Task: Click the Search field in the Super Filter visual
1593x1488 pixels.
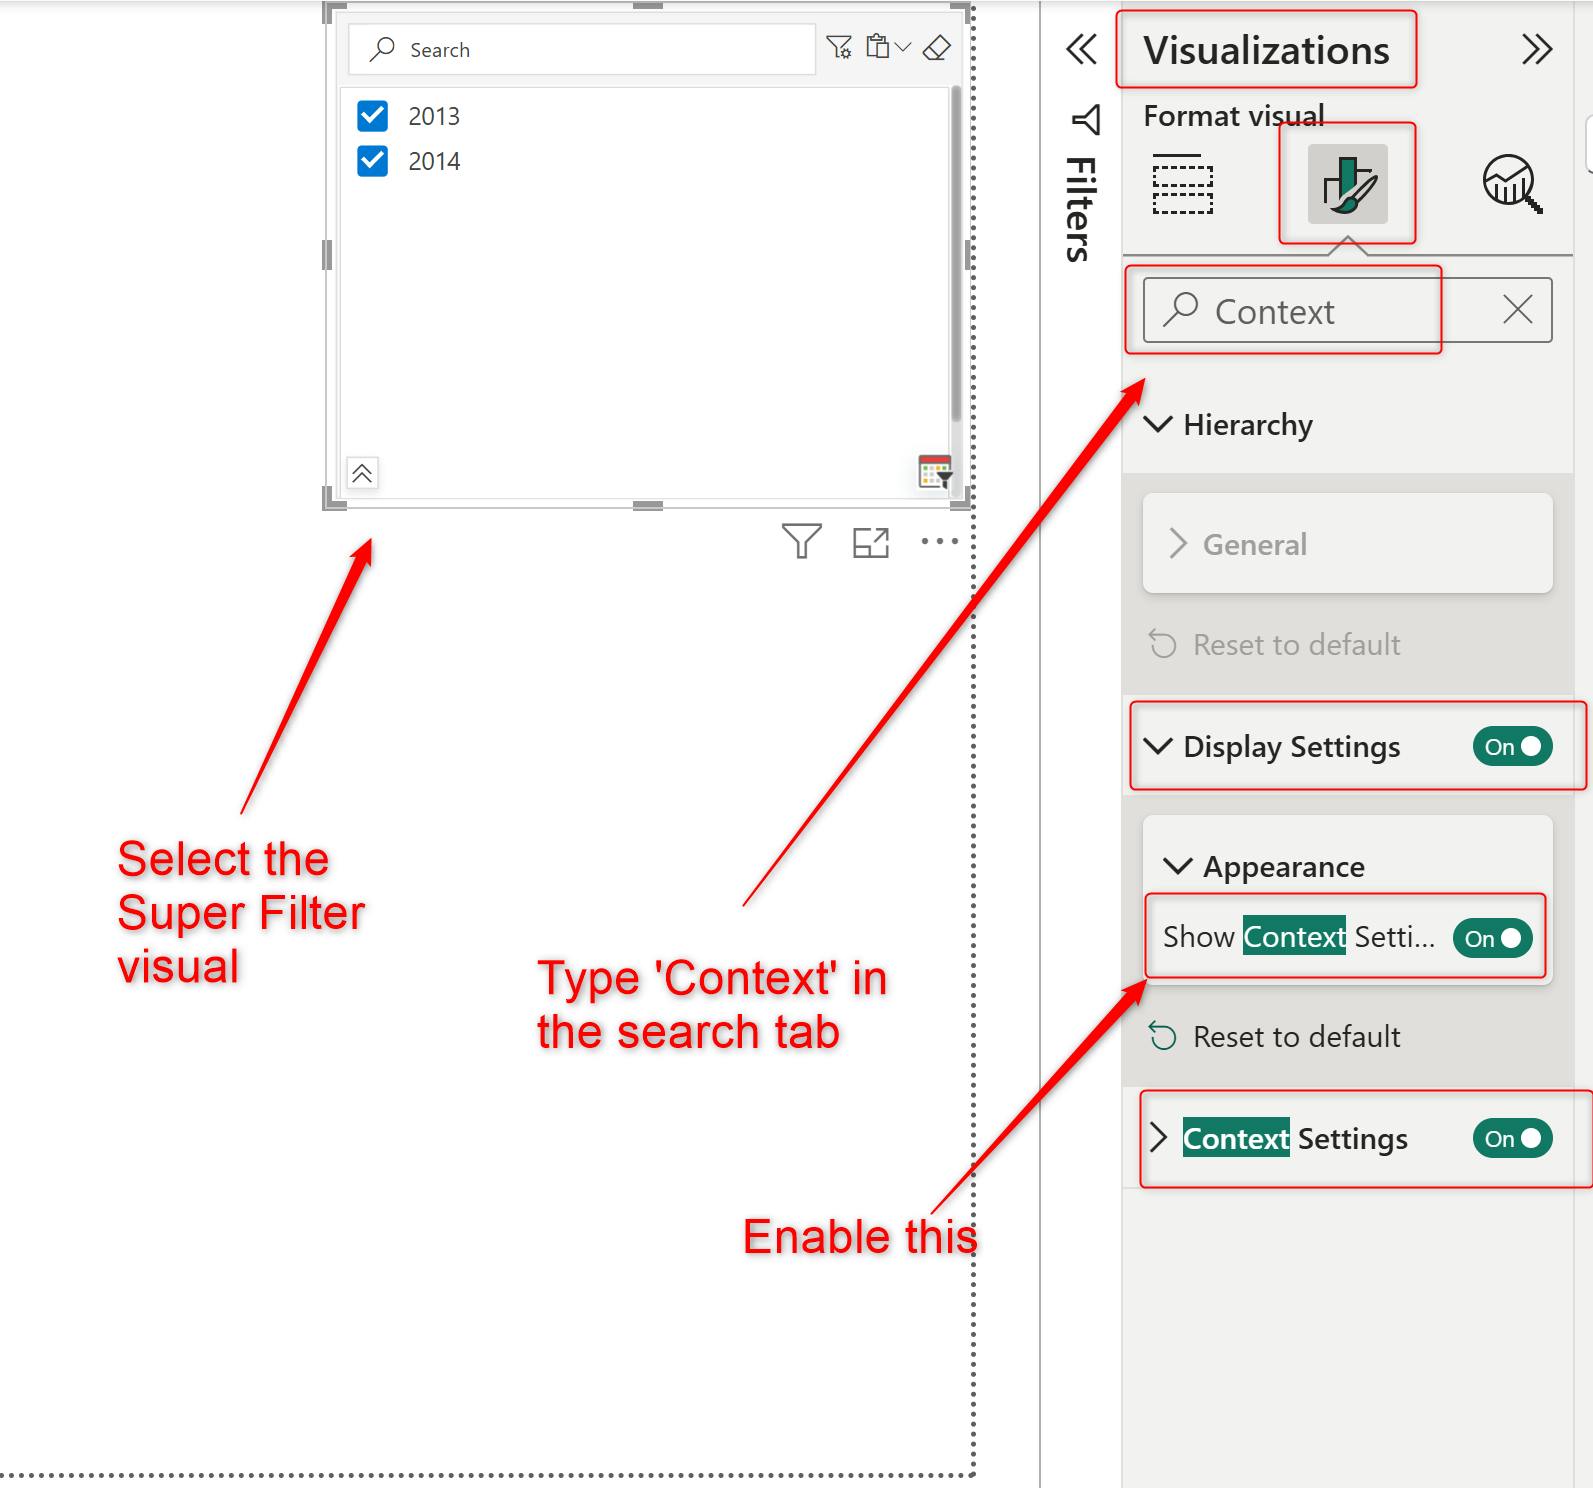Action: coord(582,49)
